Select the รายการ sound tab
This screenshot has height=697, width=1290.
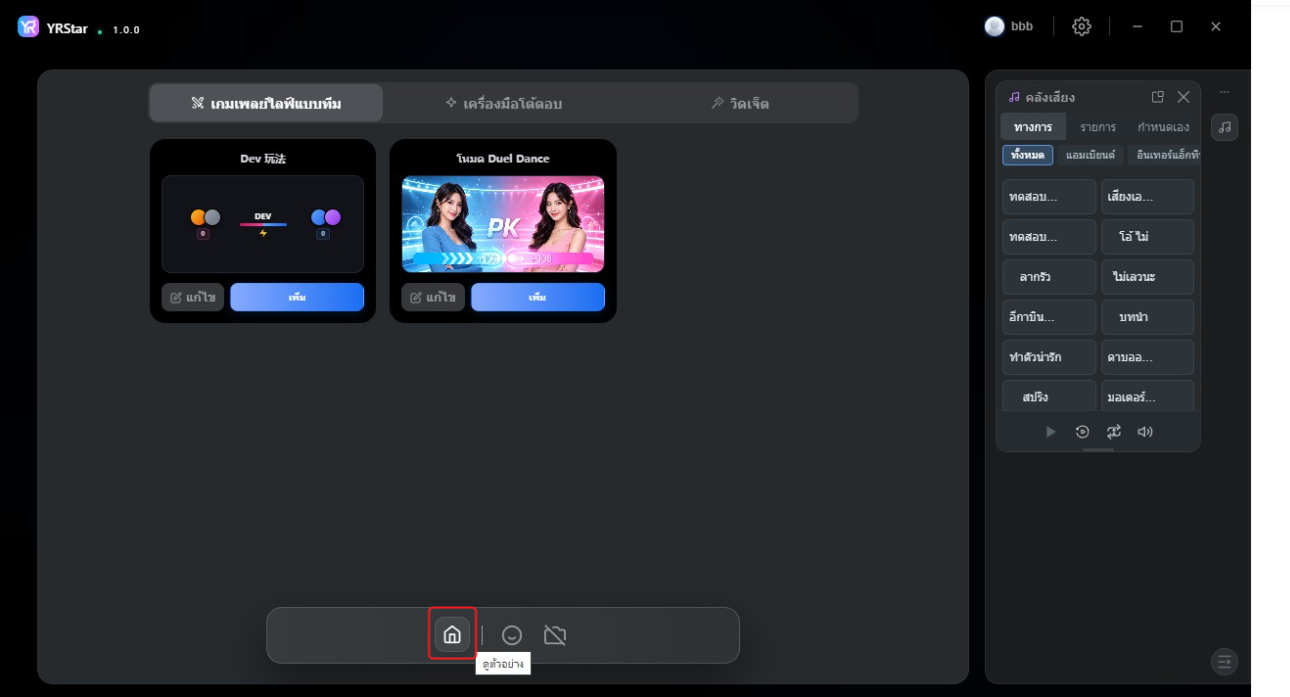(1098, 127)
